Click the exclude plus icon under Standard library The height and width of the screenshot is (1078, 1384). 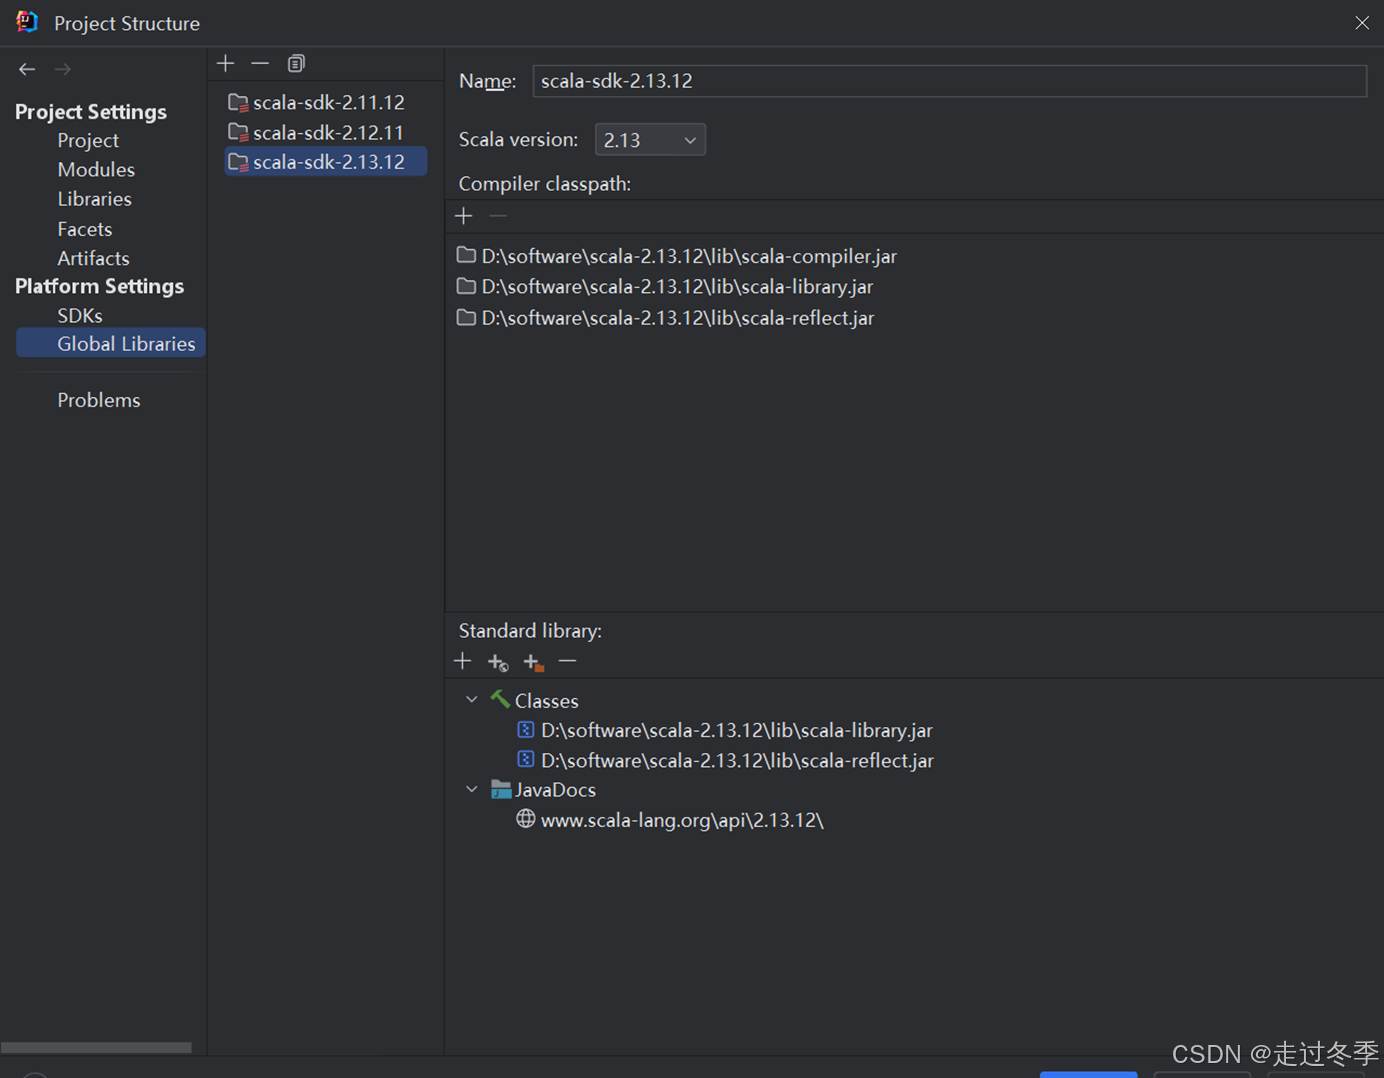point(533,662)
